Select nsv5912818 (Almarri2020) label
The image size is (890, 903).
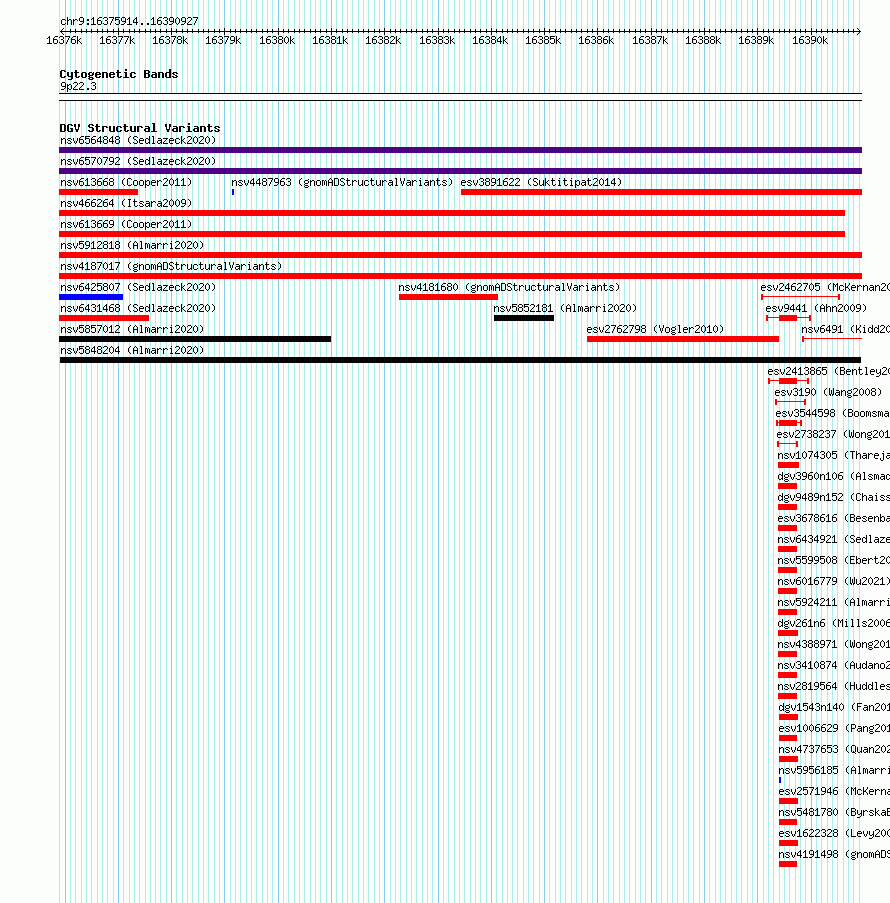tap(132, 245)
